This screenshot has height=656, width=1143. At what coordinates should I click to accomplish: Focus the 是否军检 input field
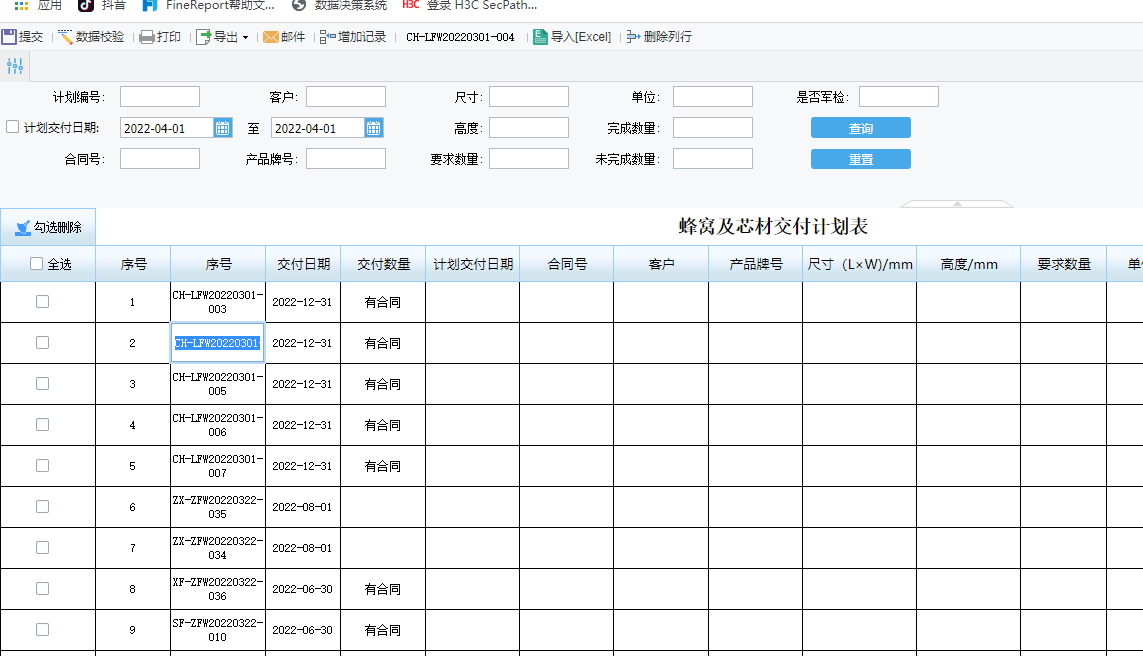898,97
